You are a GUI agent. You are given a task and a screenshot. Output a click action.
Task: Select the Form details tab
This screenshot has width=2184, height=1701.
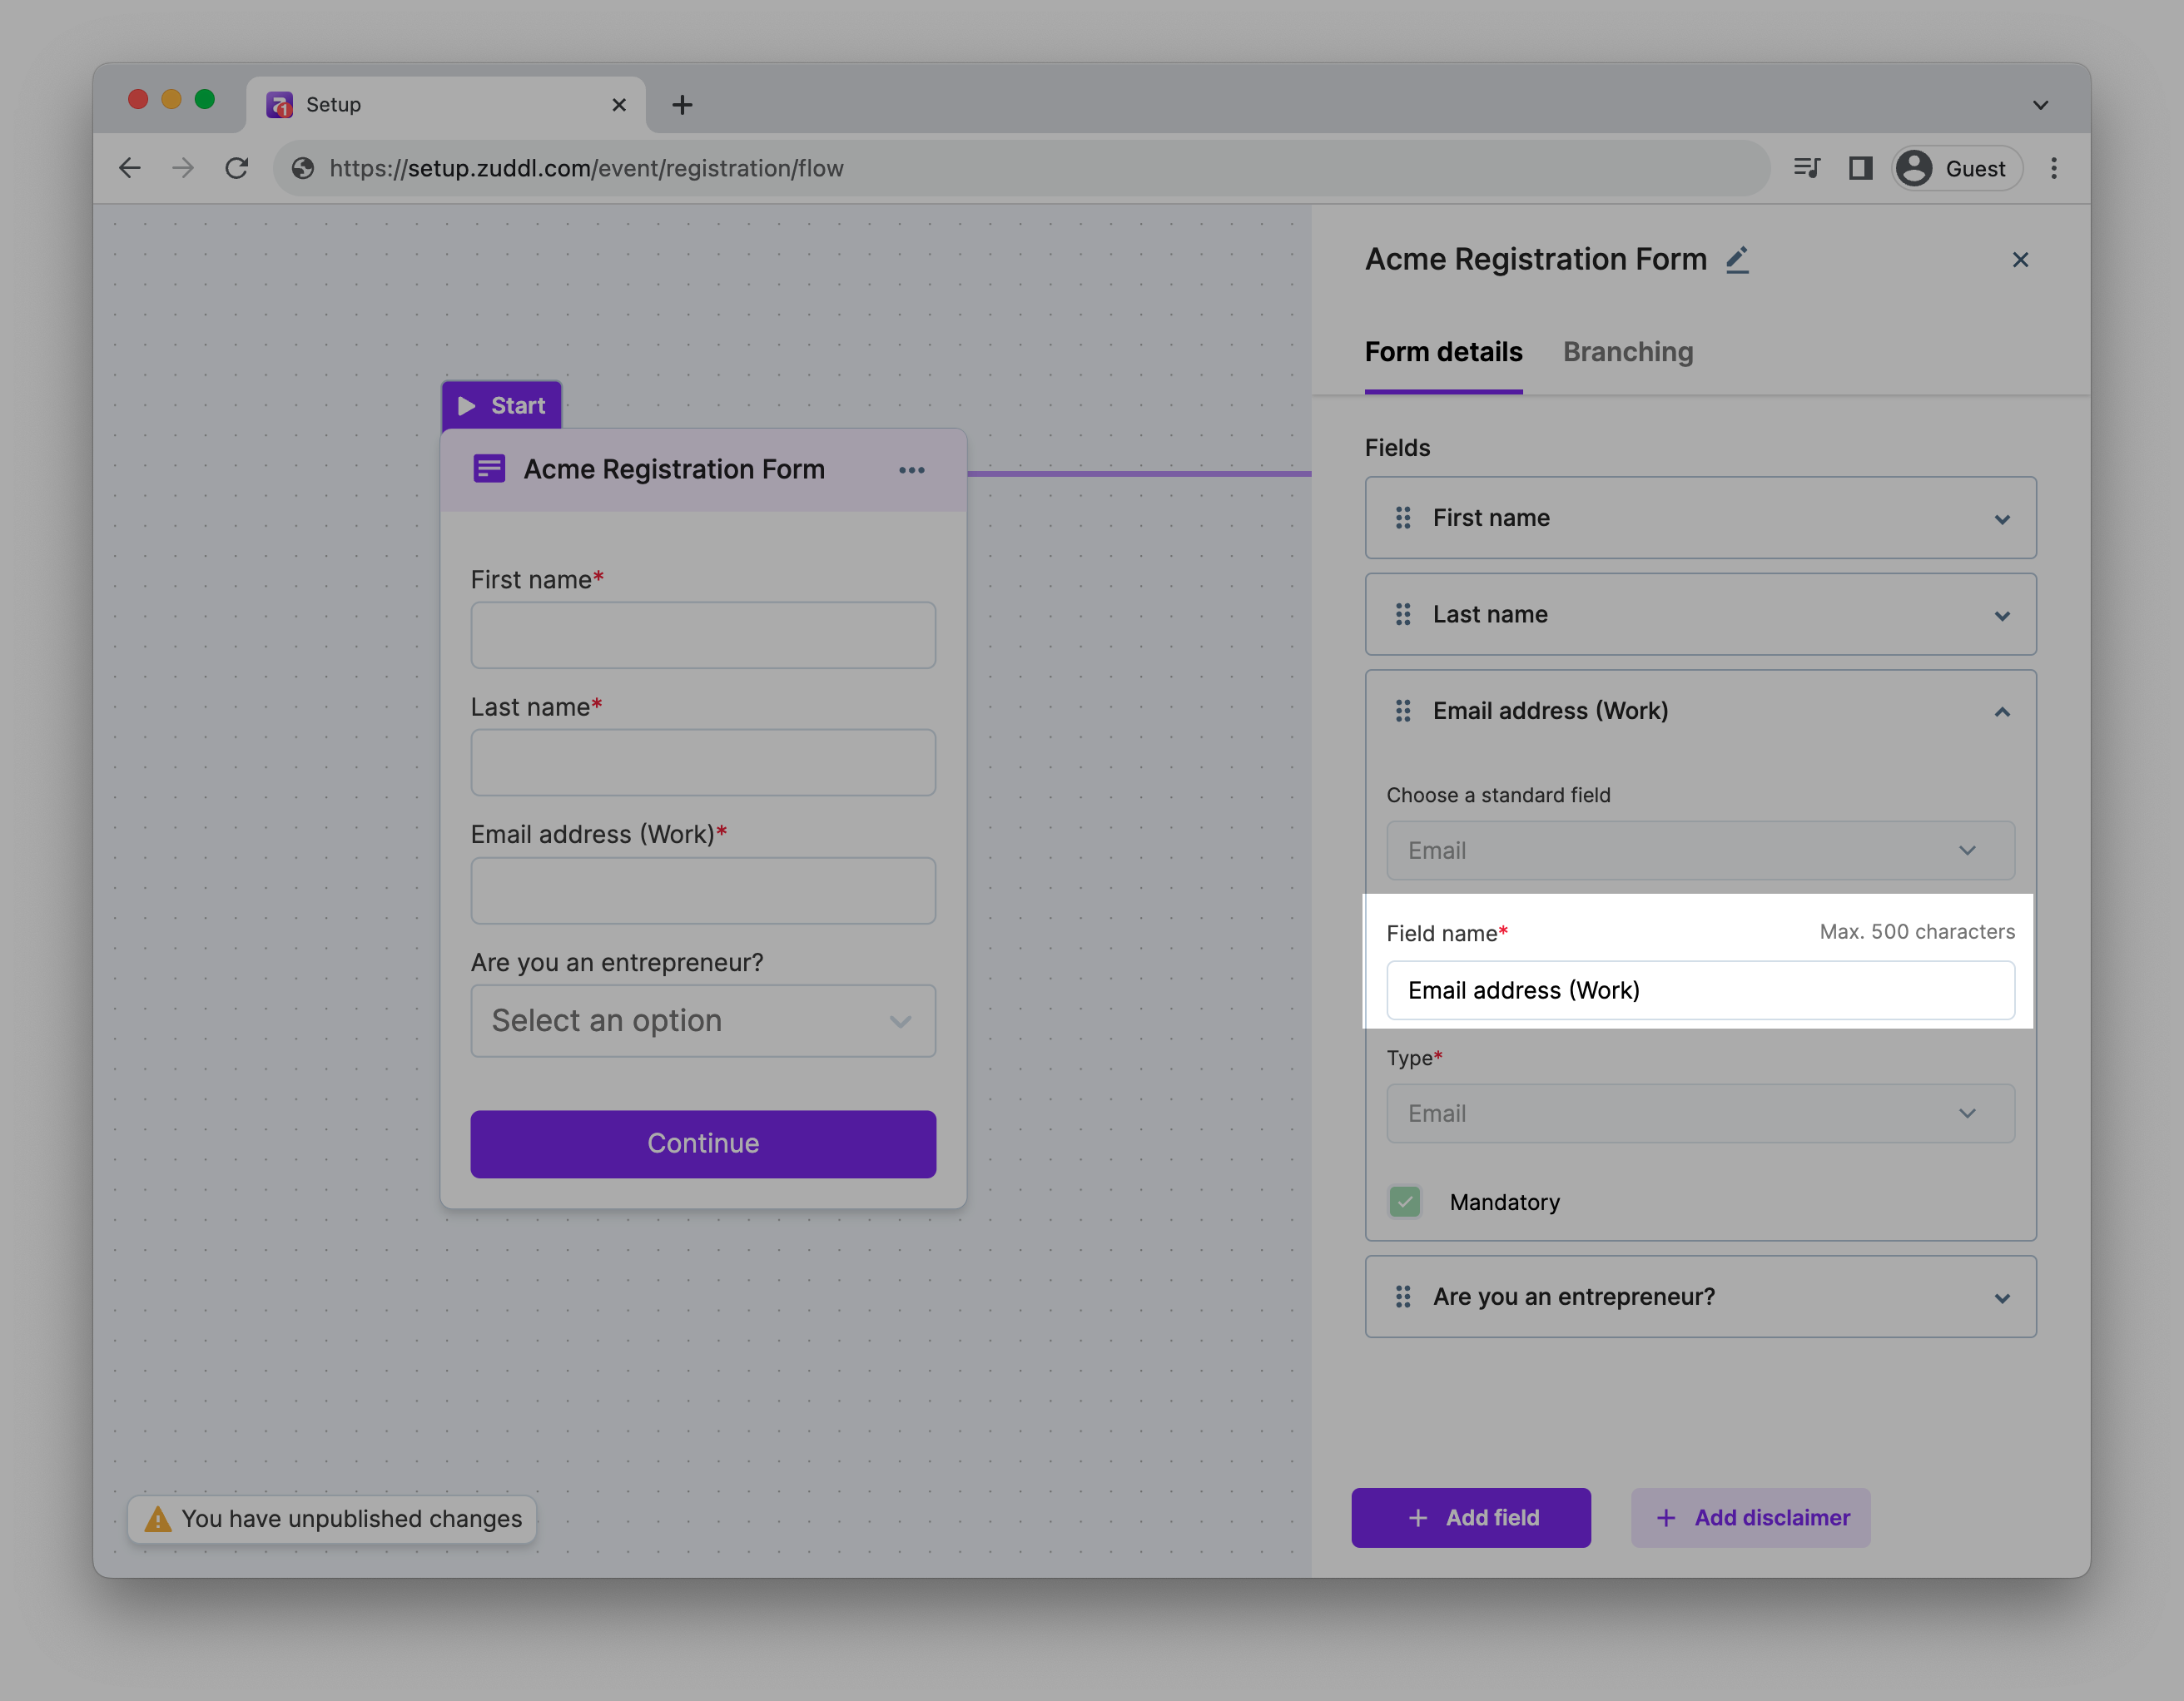pyautogui.click(x=1443, y=352)
